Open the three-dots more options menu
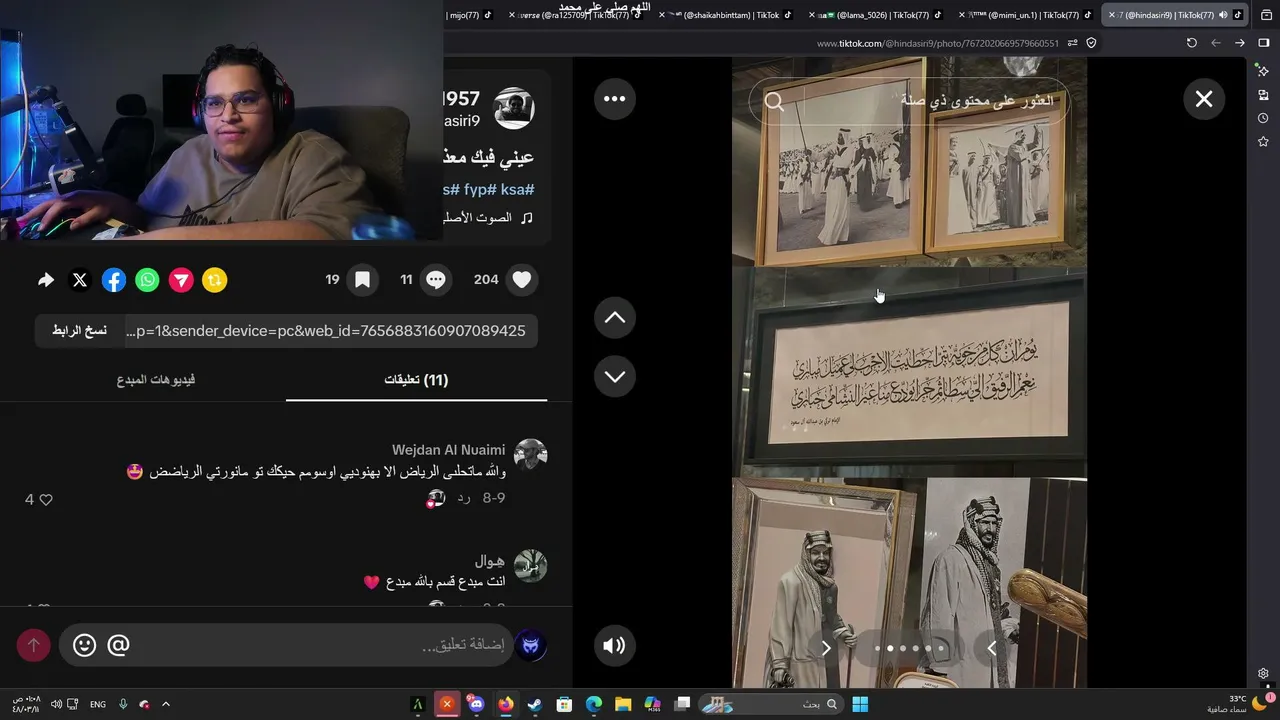This screenshot has height=720, width=1280. tap(615, 99)
